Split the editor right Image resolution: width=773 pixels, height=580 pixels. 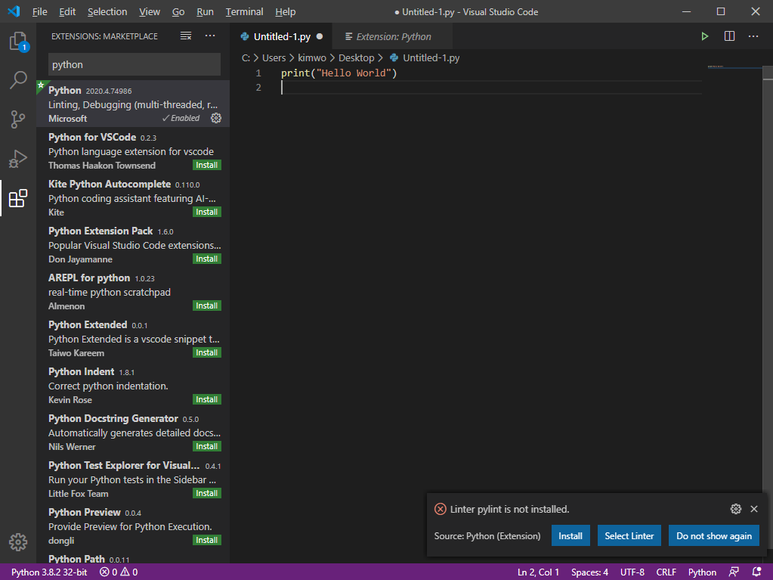click(729, 36)
